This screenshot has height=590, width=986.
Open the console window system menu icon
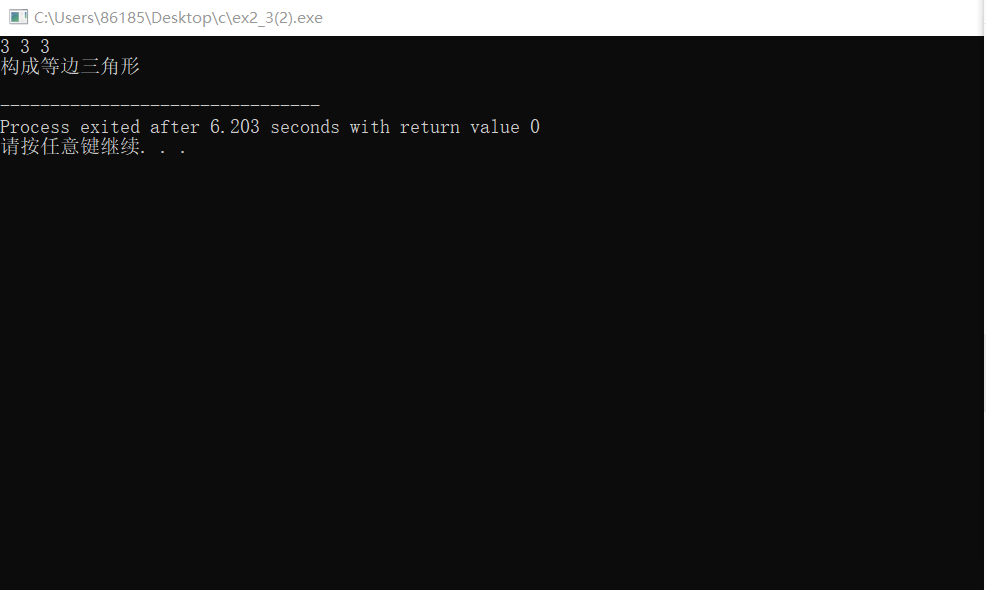click(18, 17)
